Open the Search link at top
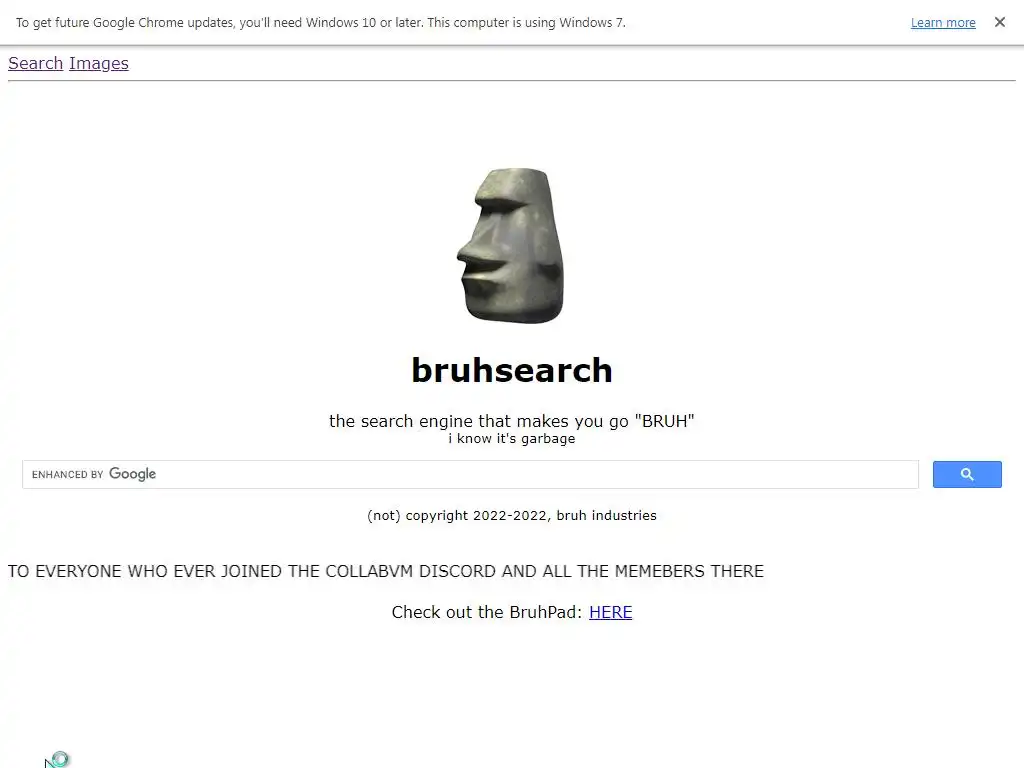This screenshot has width=1024, height=768. click(35, 63)
